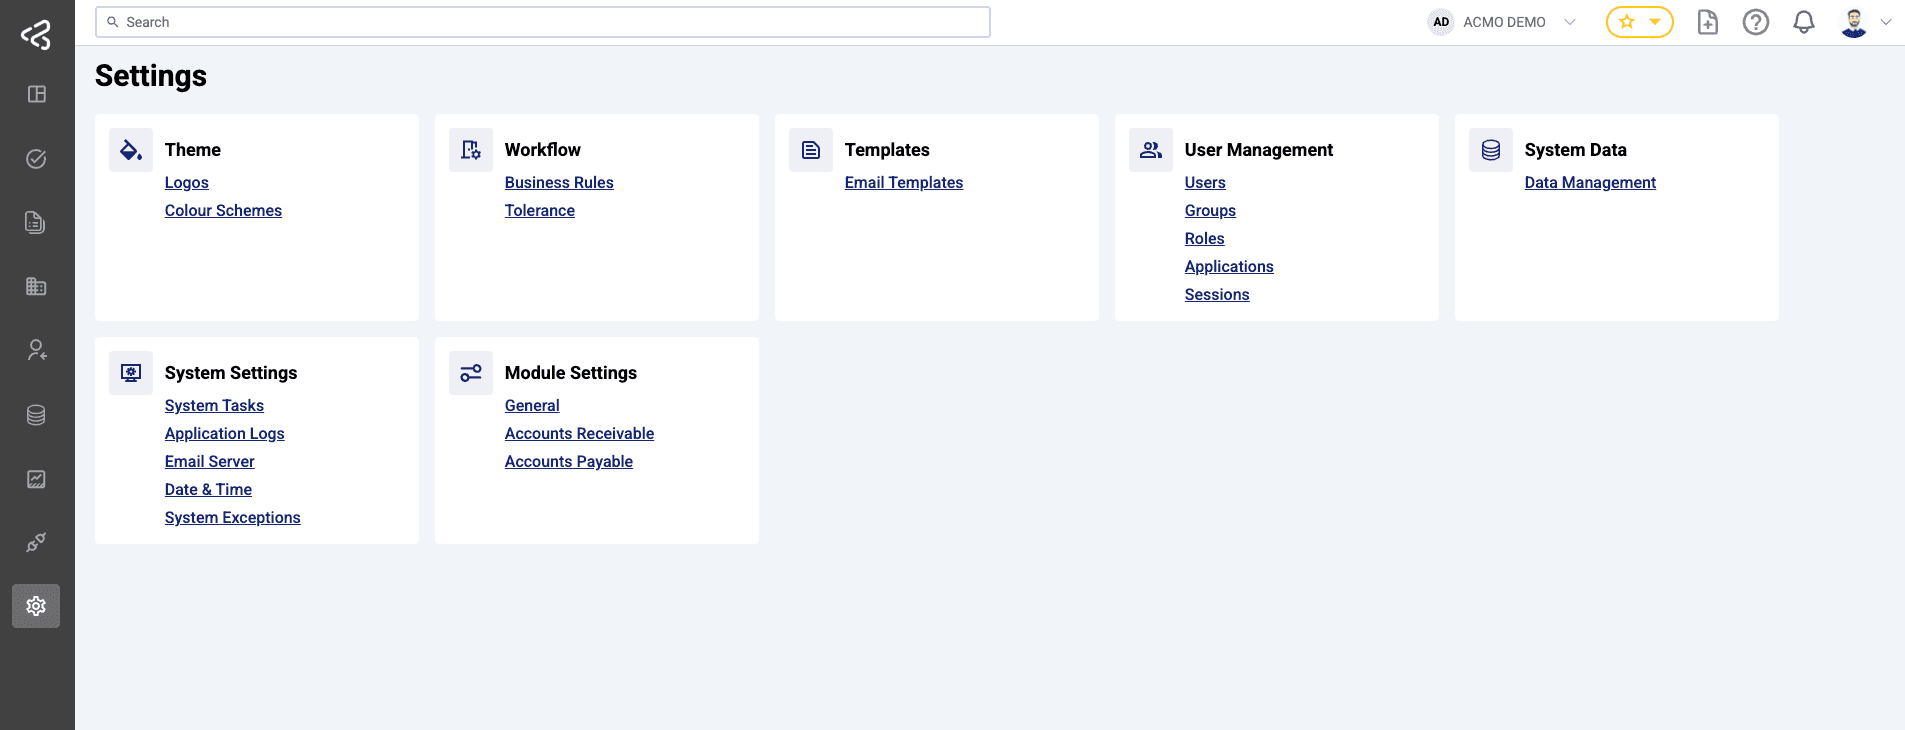
Task: Open the chart reports icon in sidebar
Action: [x=36, y=479]
